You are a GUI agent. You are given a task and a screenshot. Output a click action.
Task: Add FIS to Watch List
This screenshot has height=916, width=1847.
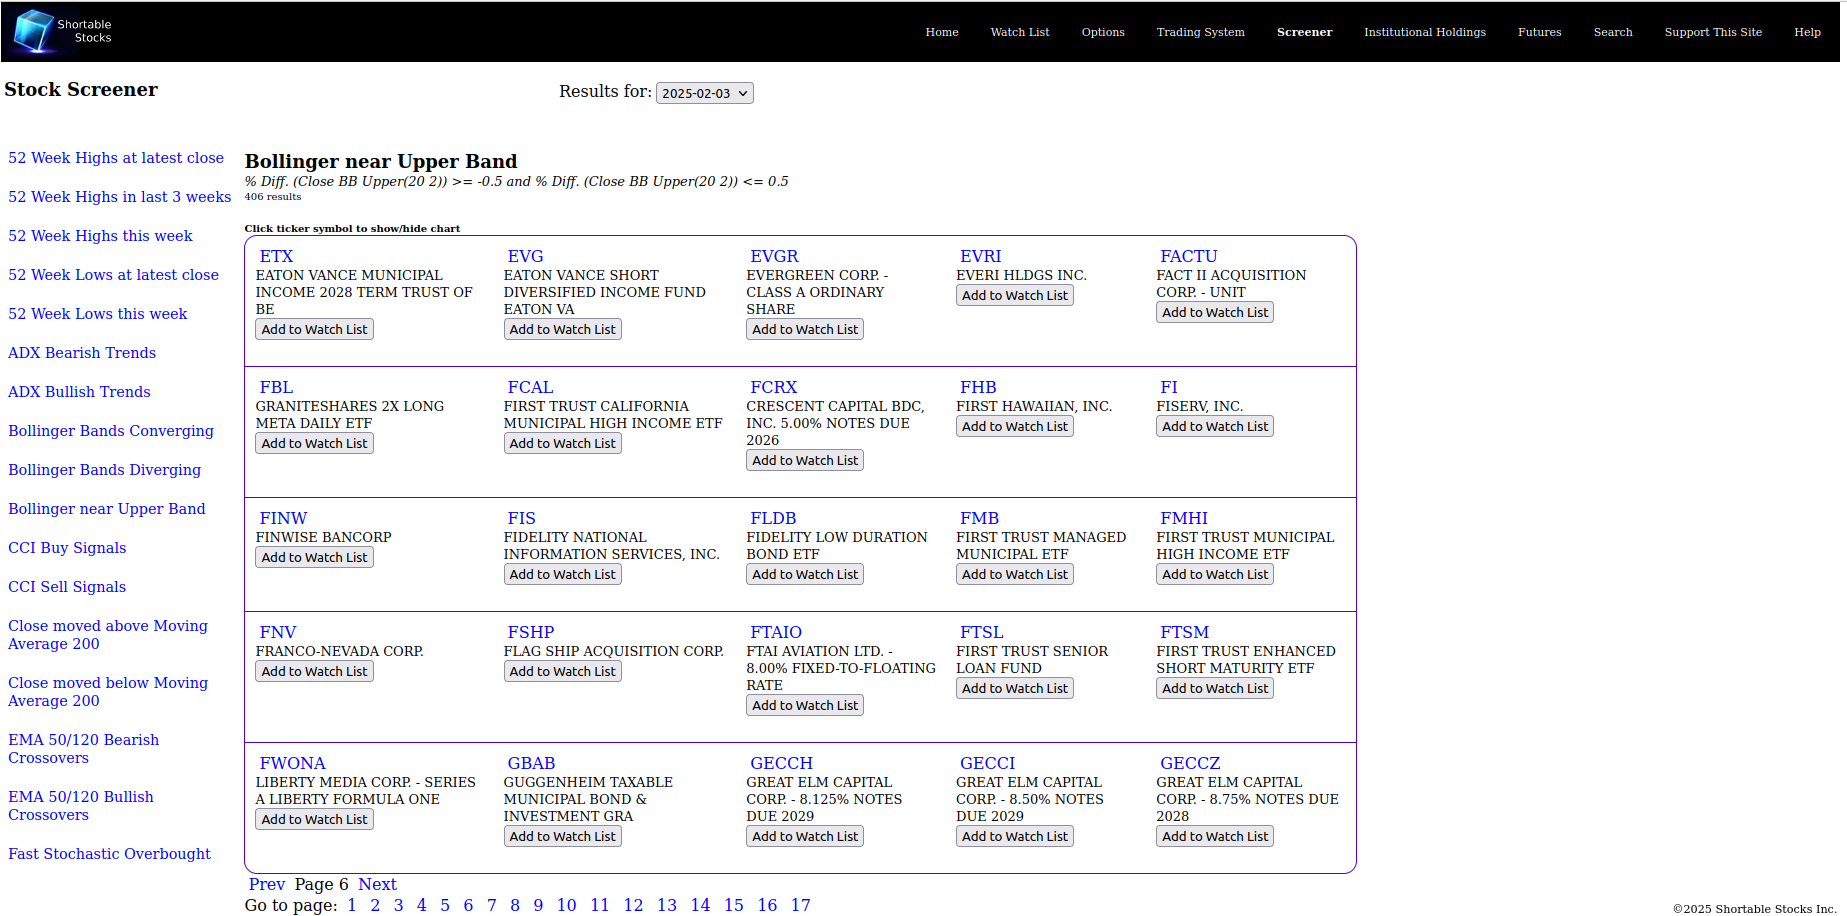562,574
